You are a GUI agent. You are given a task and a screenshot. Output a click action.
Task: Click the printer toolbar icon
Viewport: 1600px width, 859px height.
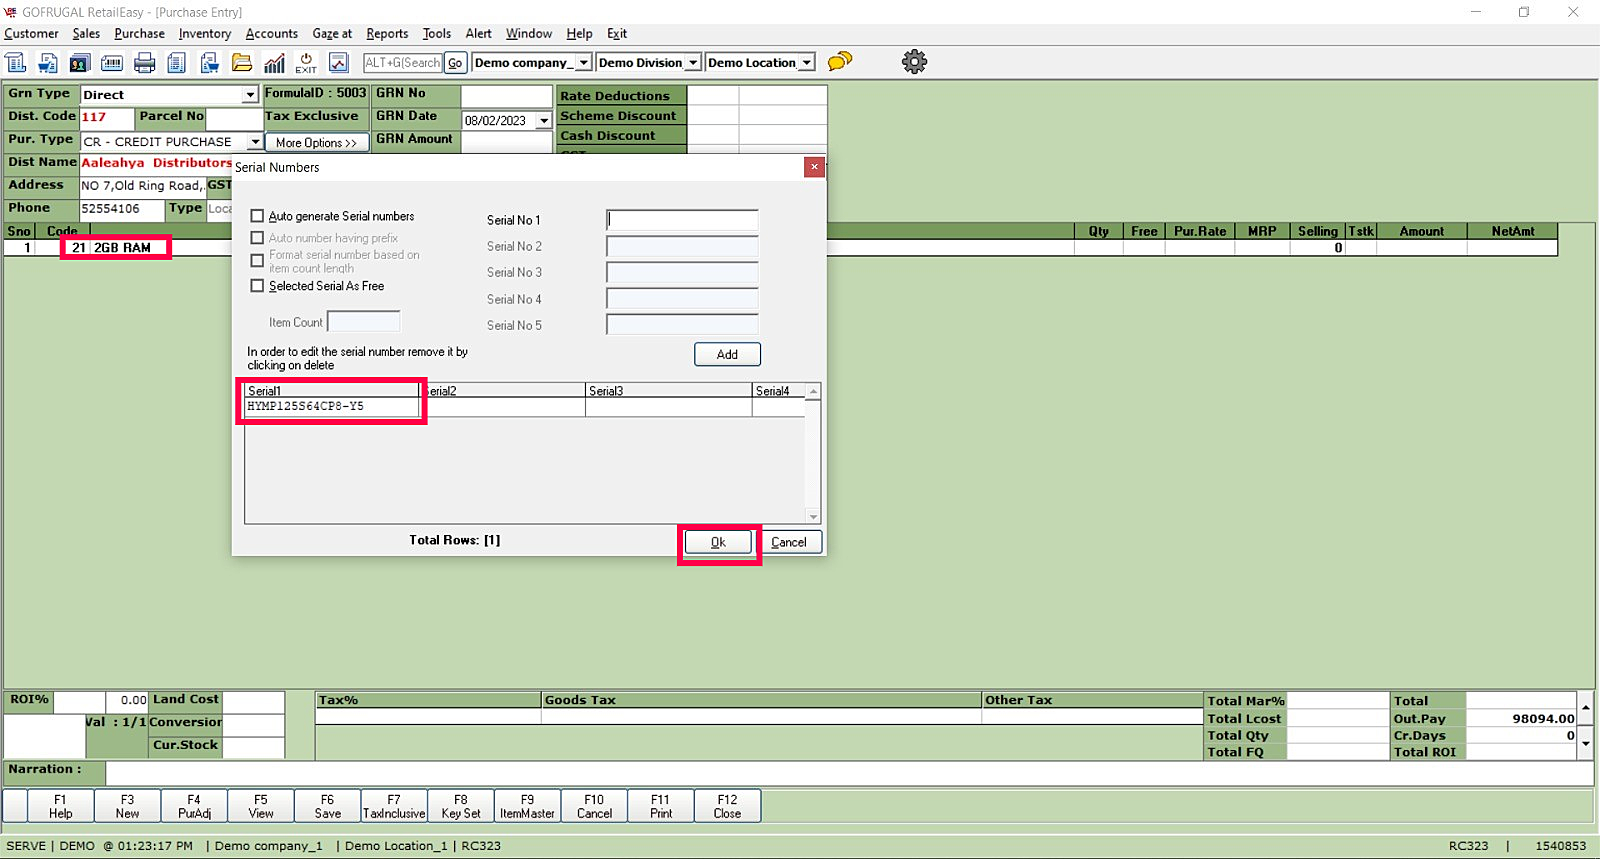click(x=145, y=63)
